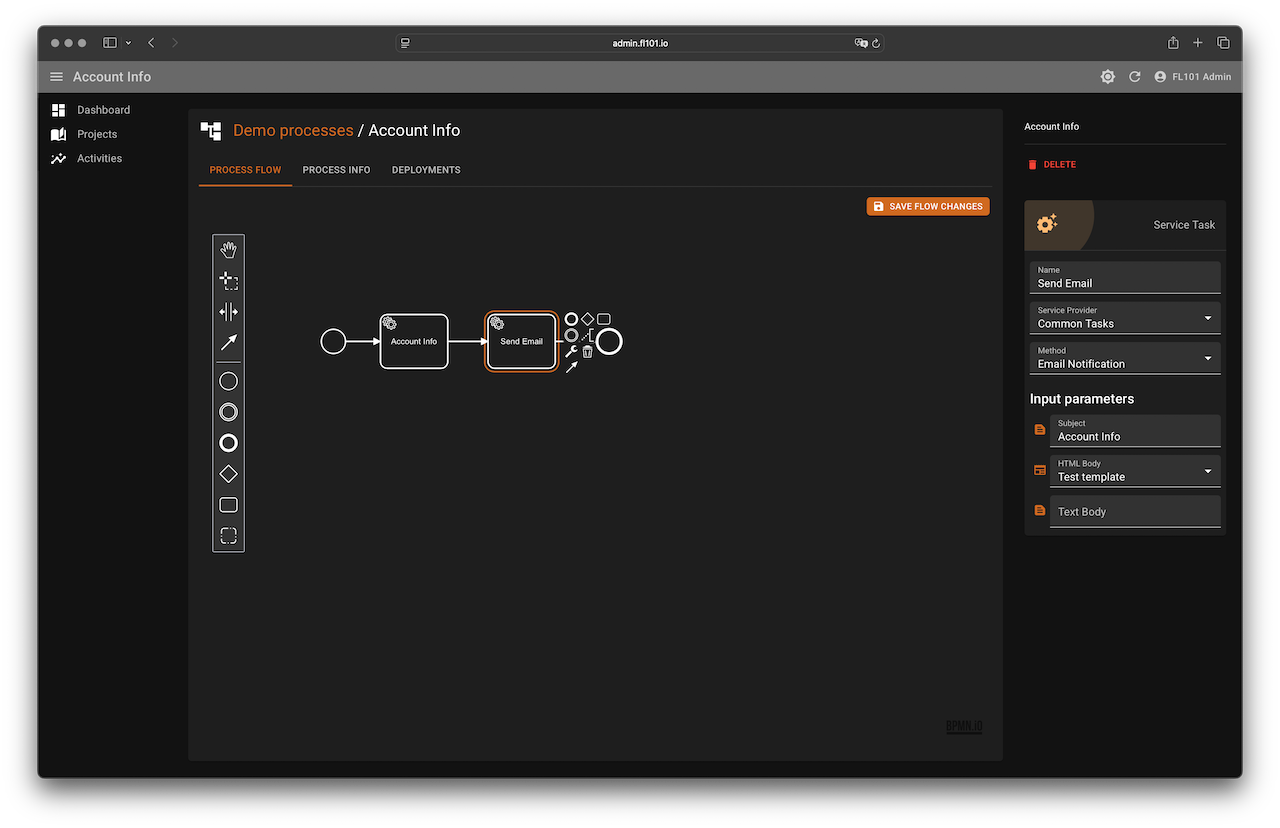Open the Deployments tab
The width and height of the screenshot is (1280, 828).
[x=426, y=170]
